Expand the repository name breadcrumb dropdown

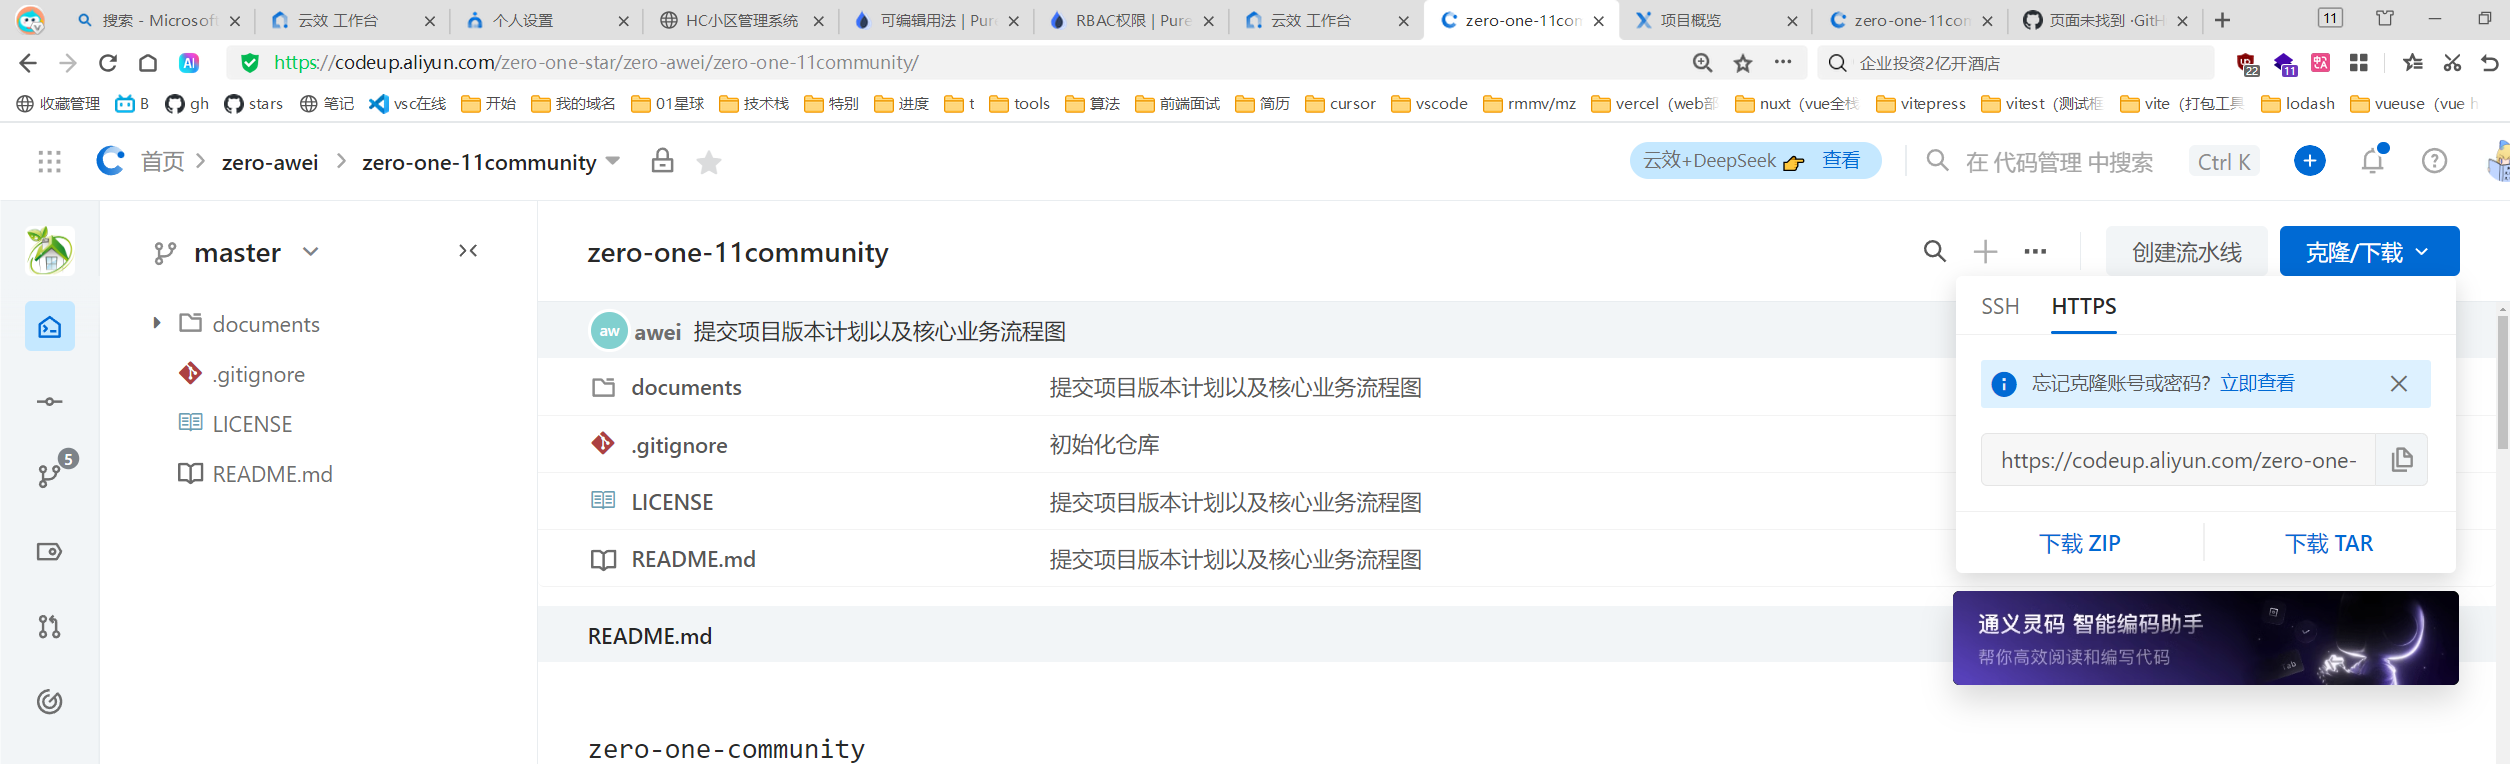pyautogui.click(x=613, y=161)
